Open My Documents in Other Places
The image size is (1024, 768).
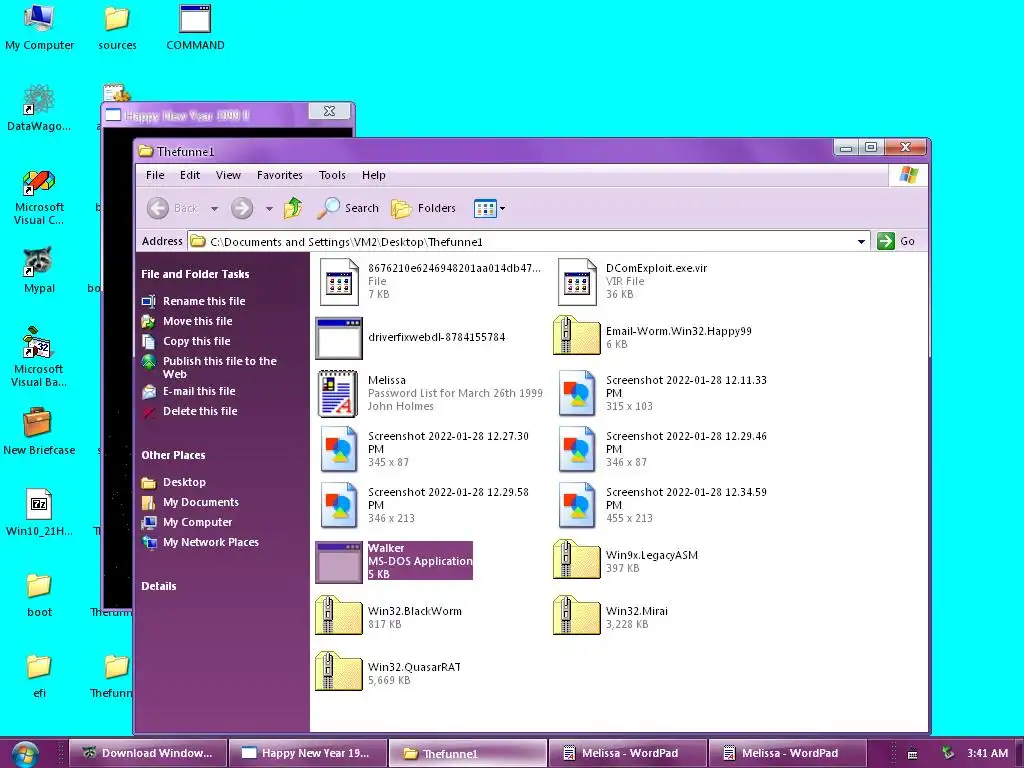point(200,502)
